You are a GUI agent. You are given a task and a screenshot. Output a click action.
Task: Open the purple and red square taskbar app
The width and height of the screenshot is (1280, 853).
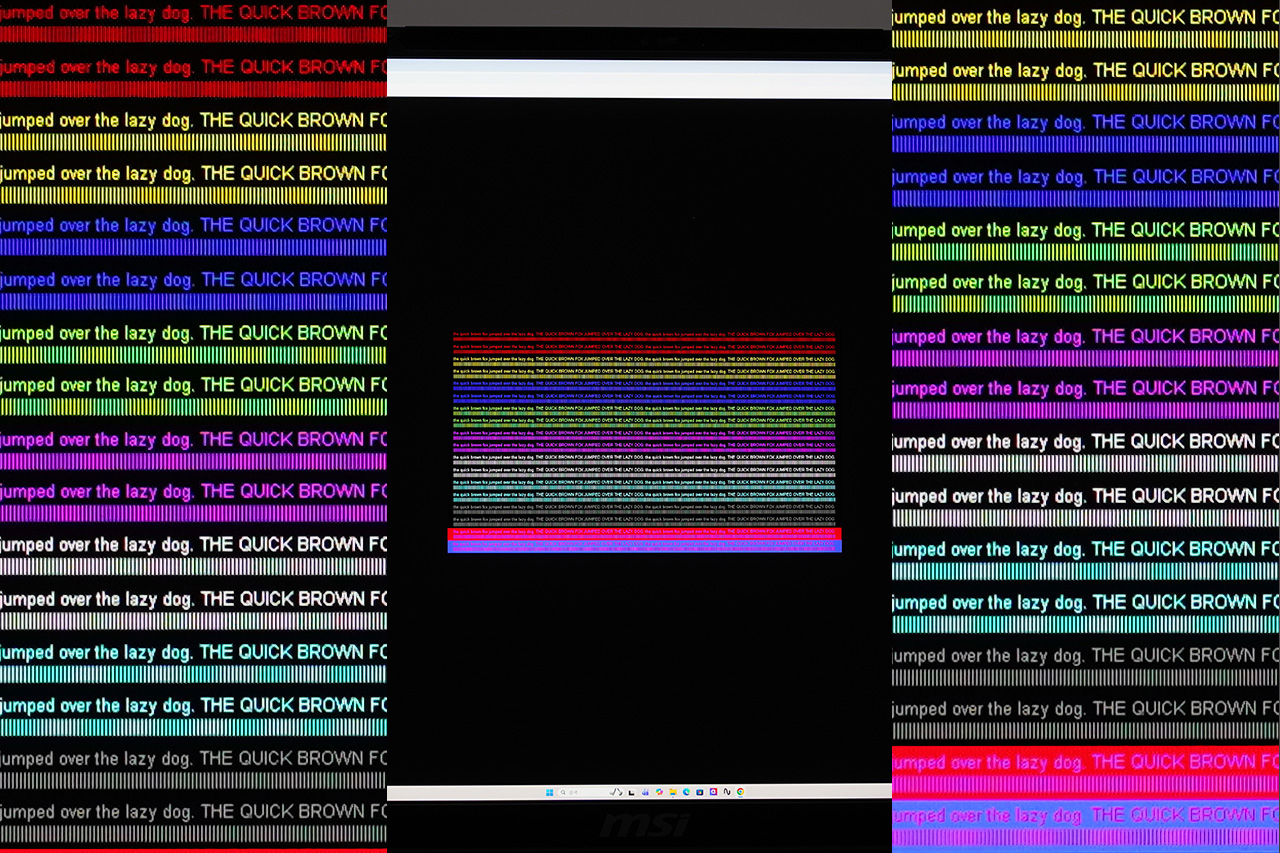tap(713, 792)
